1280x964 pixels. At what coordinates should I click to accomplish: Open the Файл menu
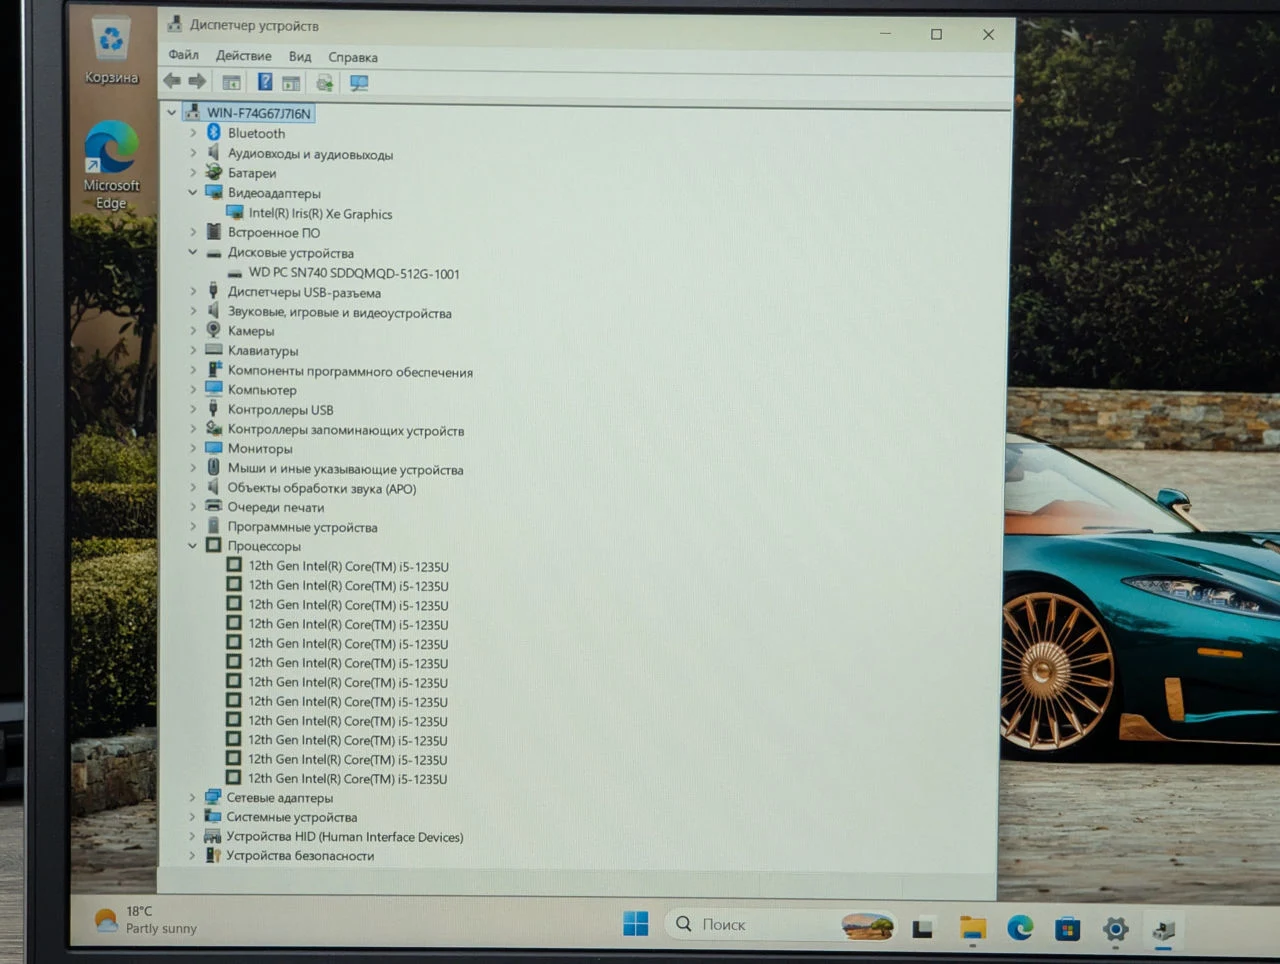pos(183,55)
